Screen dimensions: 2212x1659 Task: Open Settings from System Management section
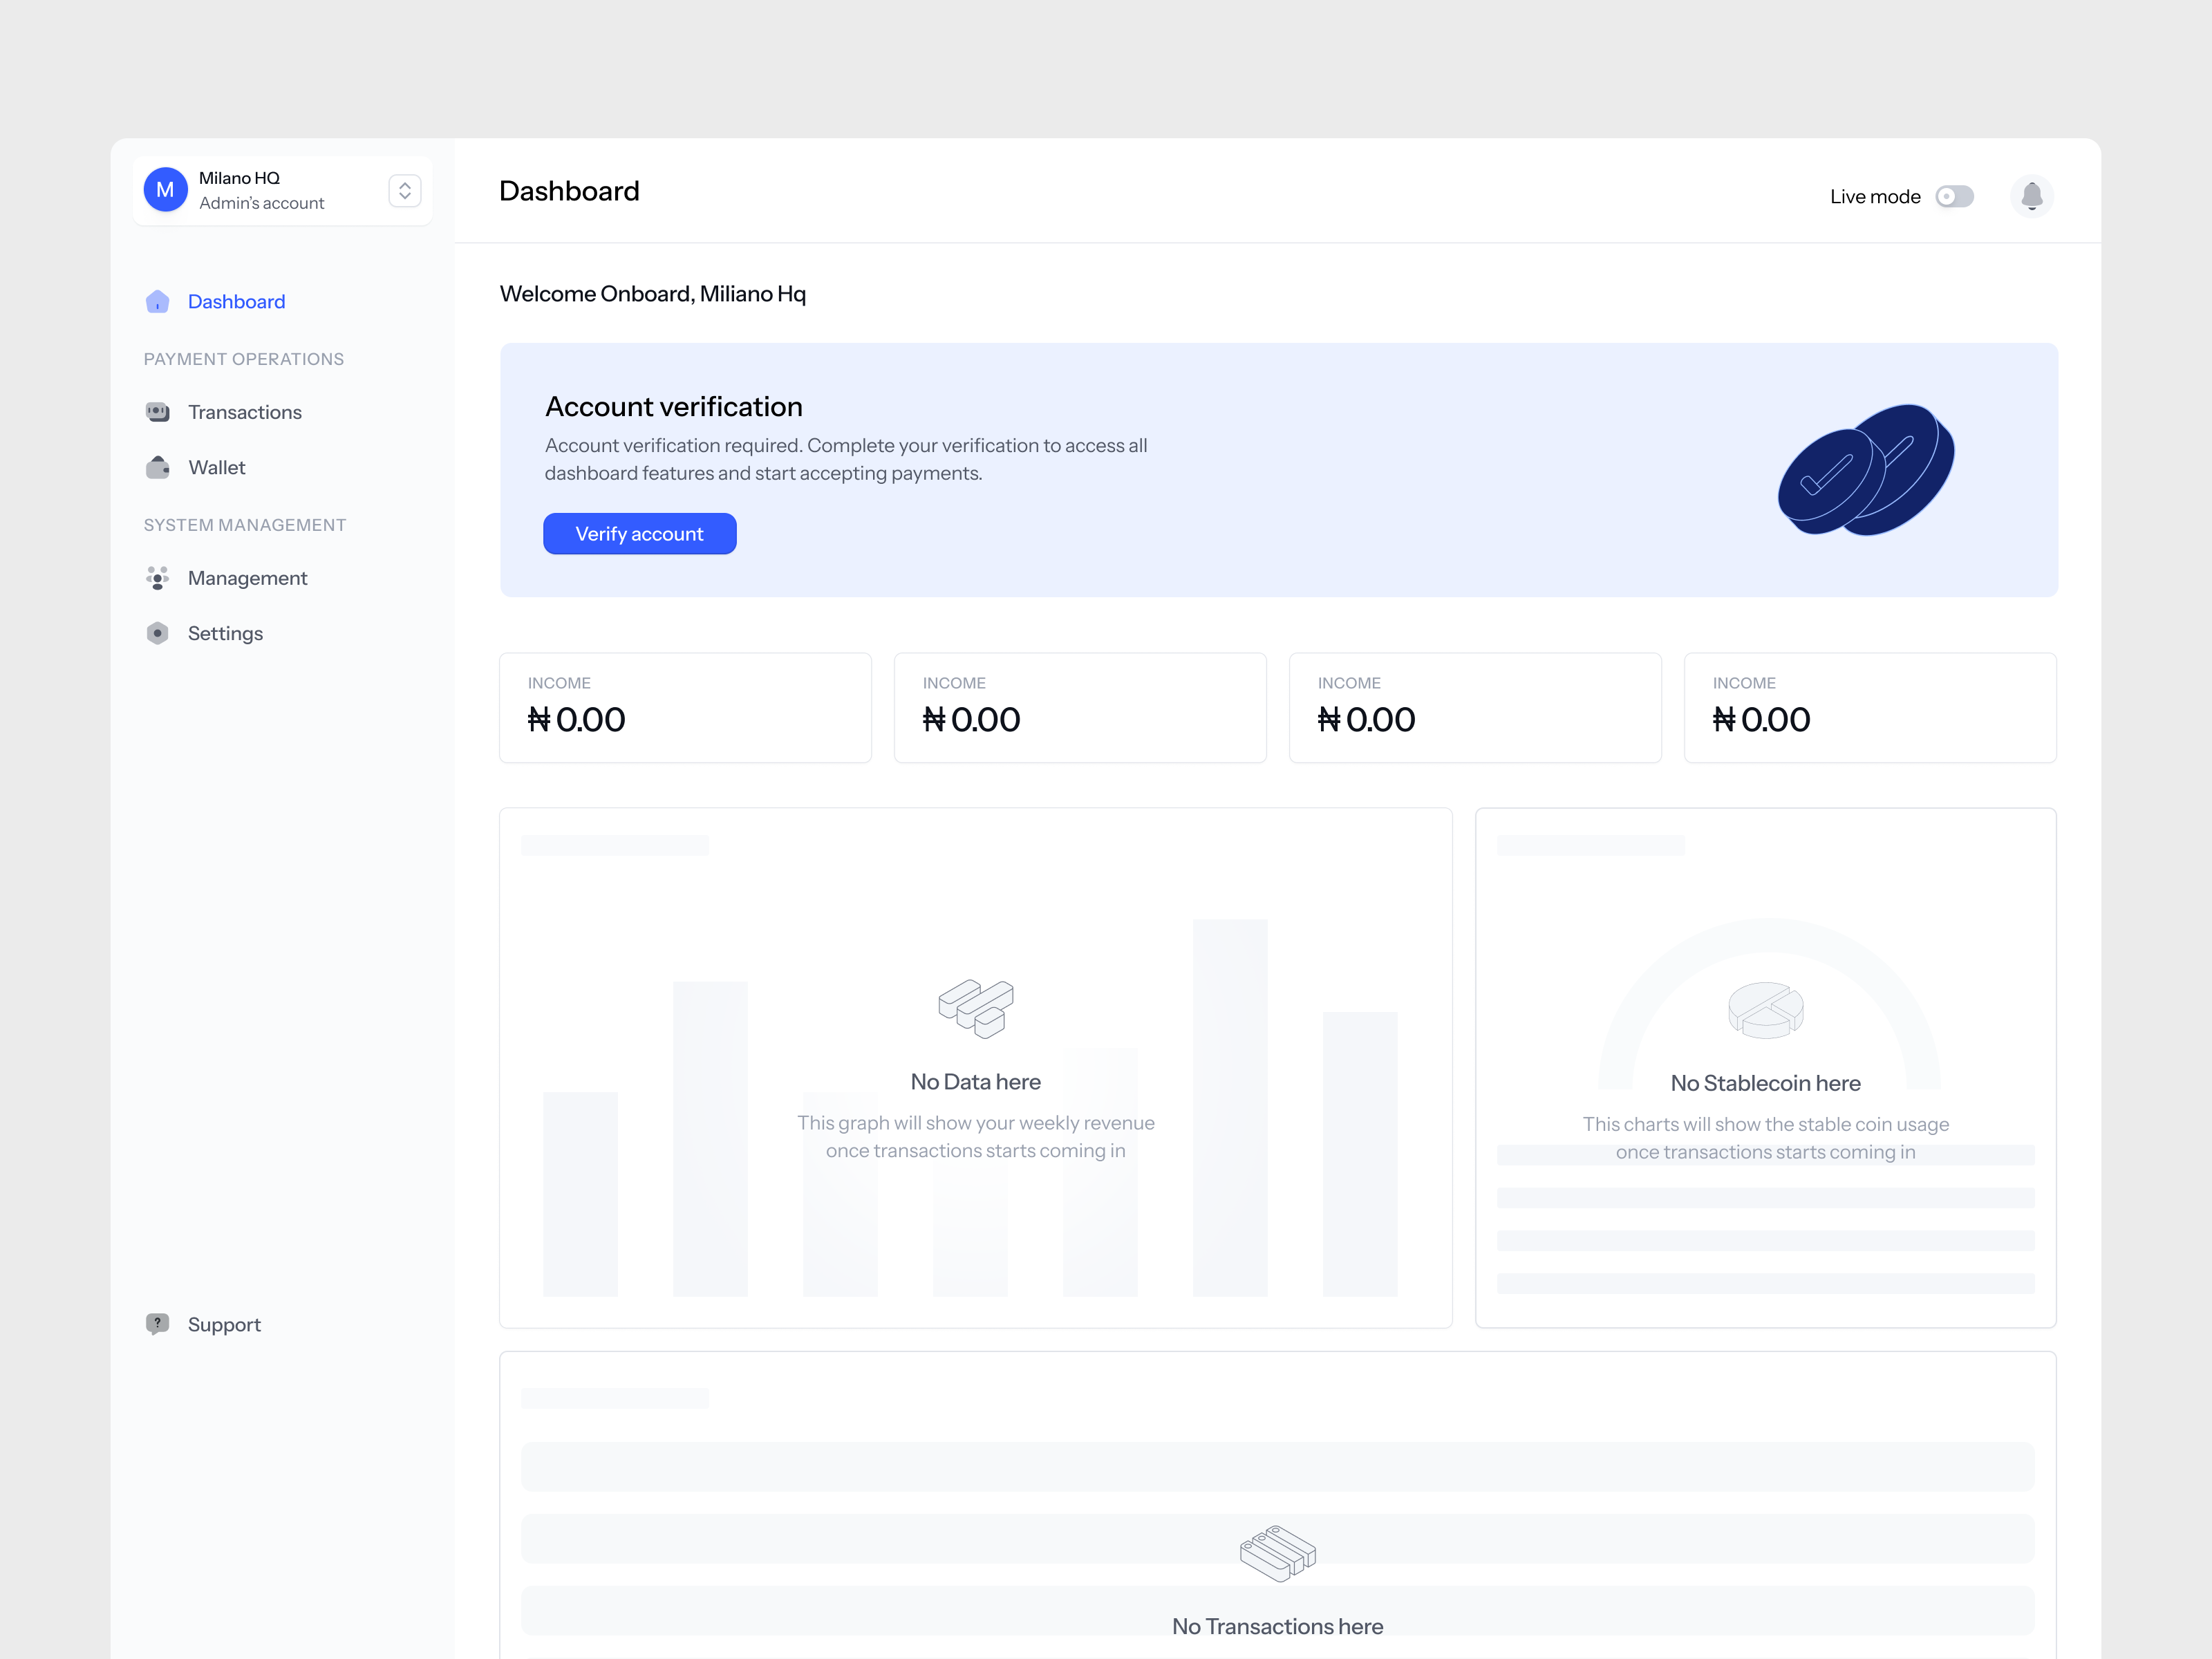click(225, 633)
